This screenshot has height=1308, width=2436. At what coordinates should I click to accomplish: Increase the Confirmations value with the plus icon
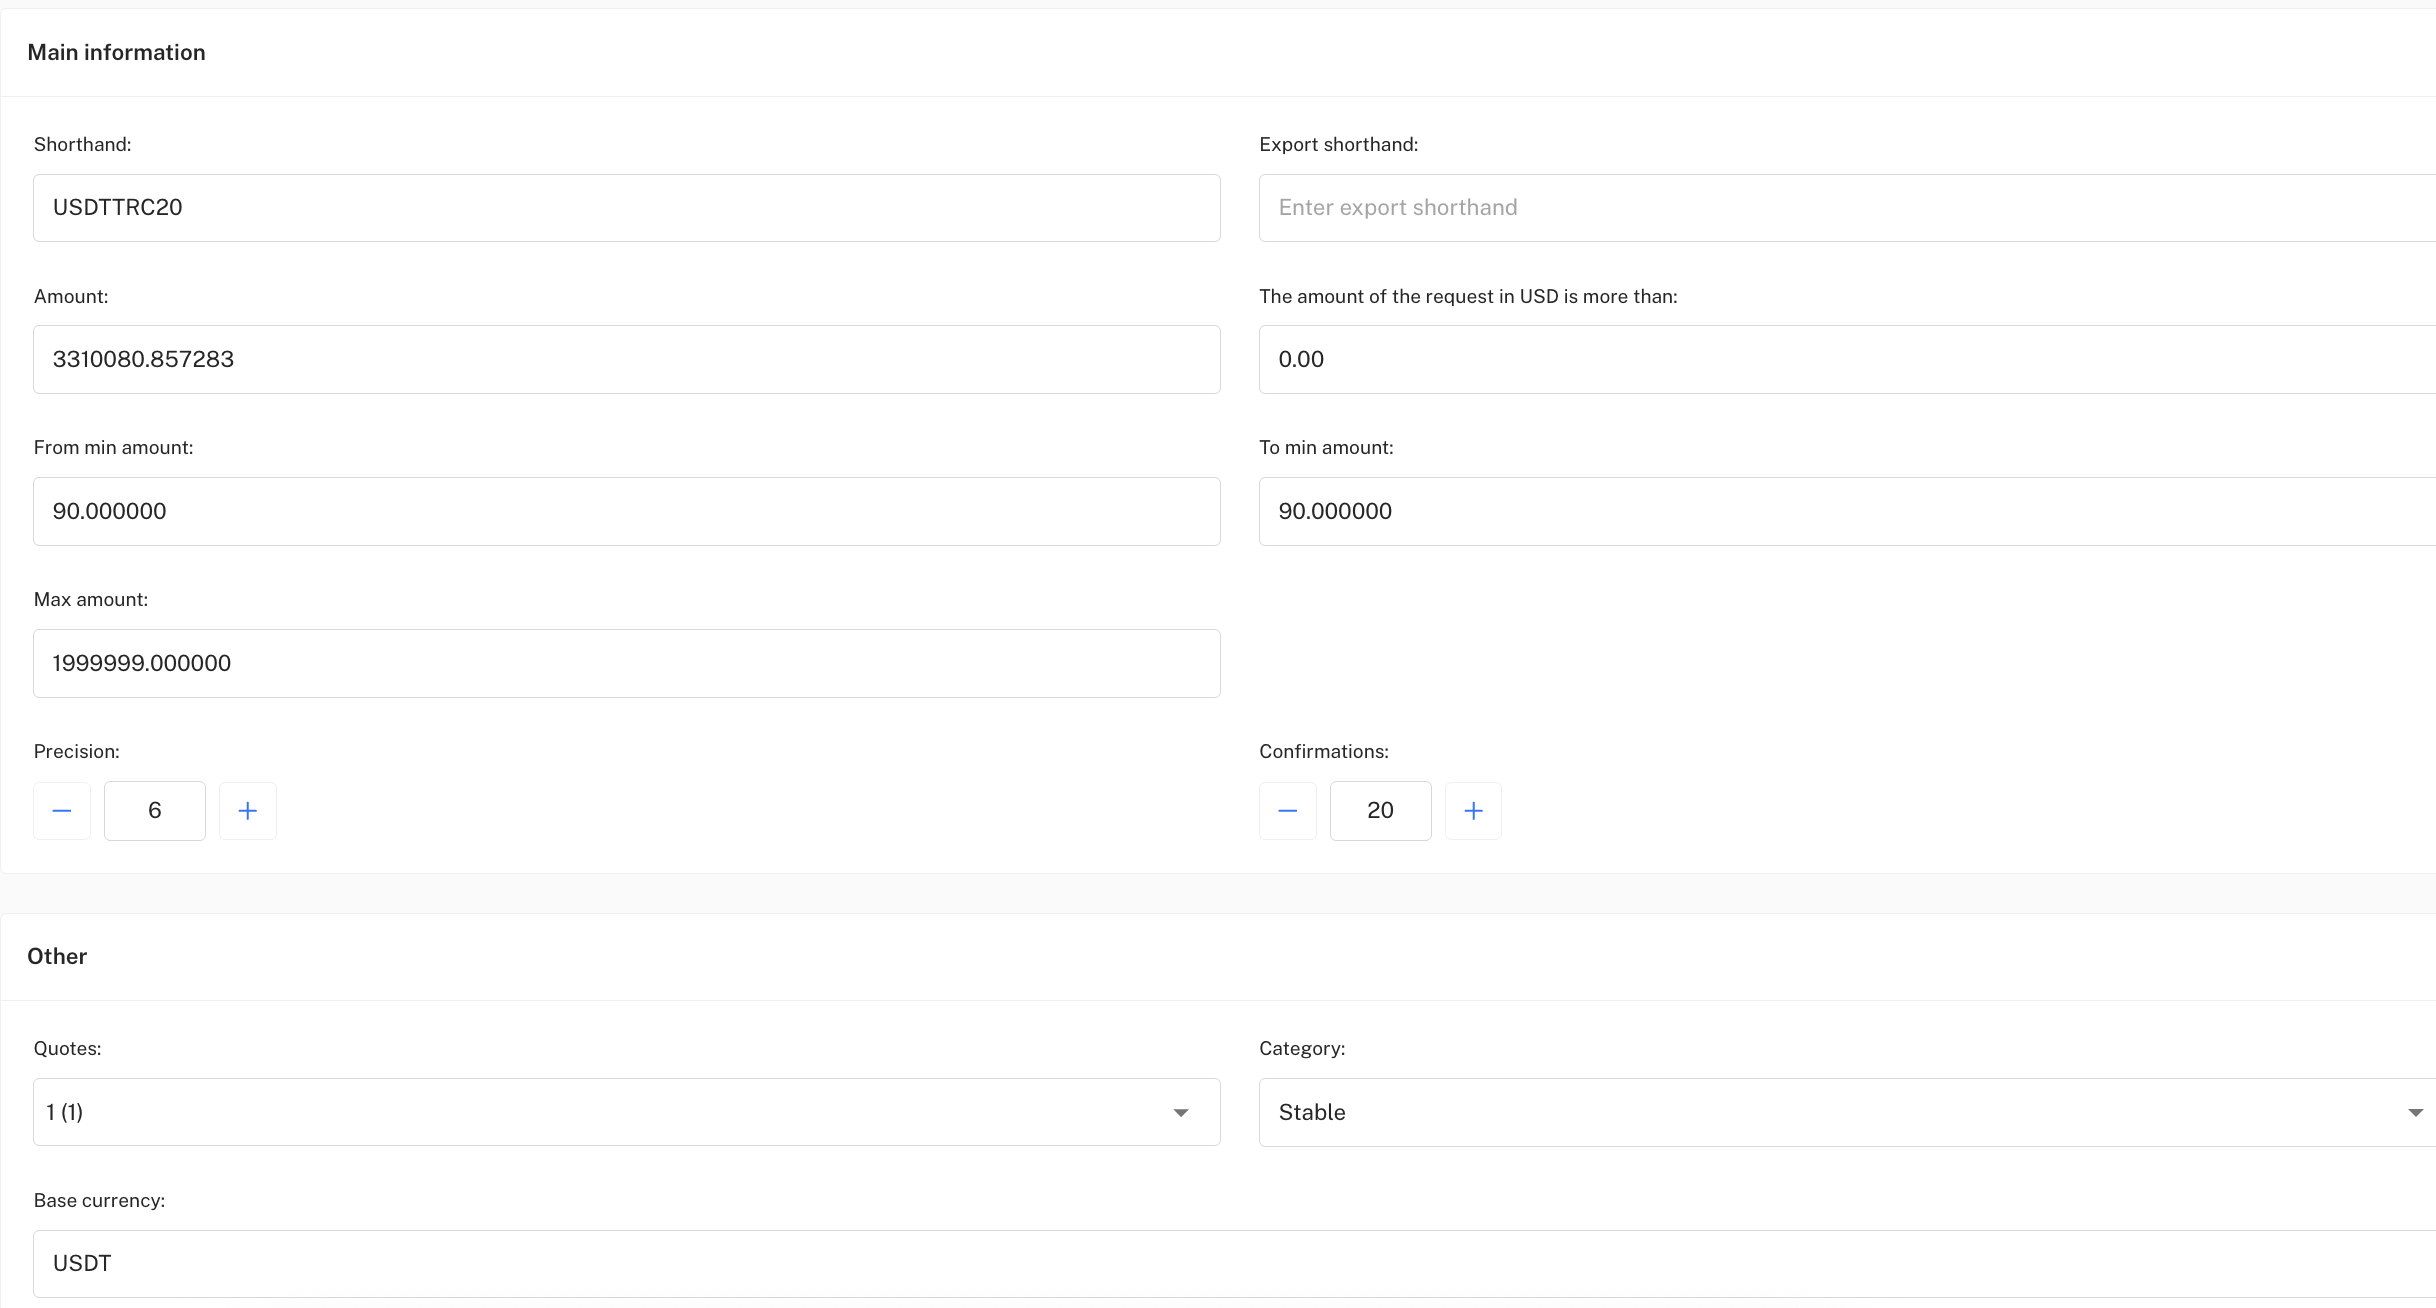coord(1473,811)
